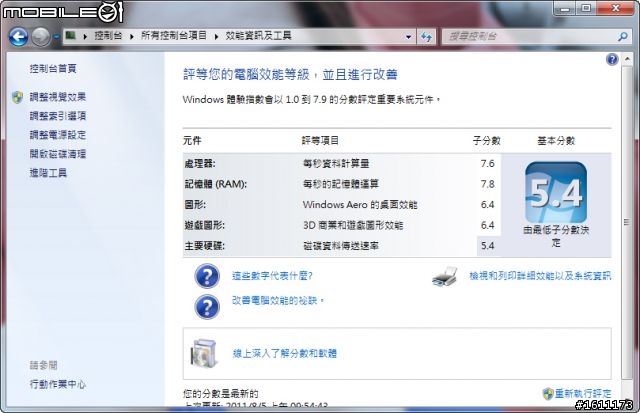Click the vertical scrollbar thumb
Image resolution: width=640 pixels, height=413 pixels.
tap(627, 222)
